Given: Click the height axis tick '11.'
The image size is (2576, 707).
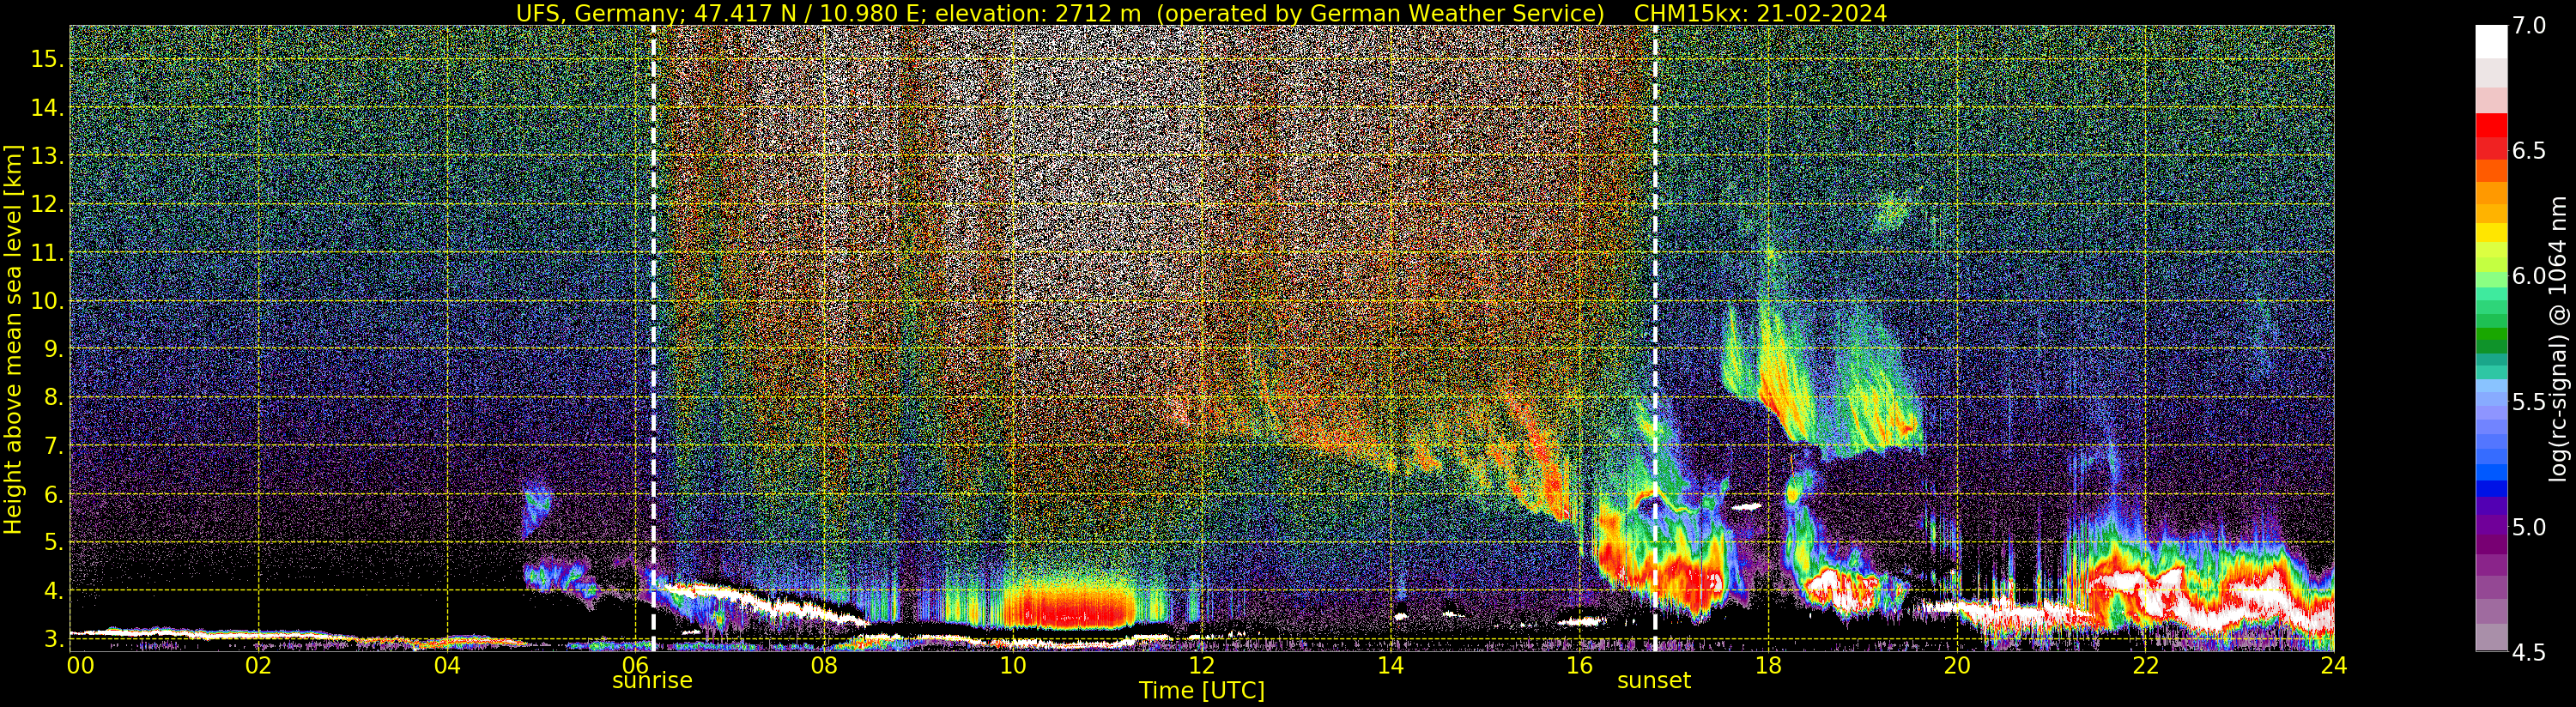Looking at the screenshot, I should pyautogui.click(x=47, y=253).
